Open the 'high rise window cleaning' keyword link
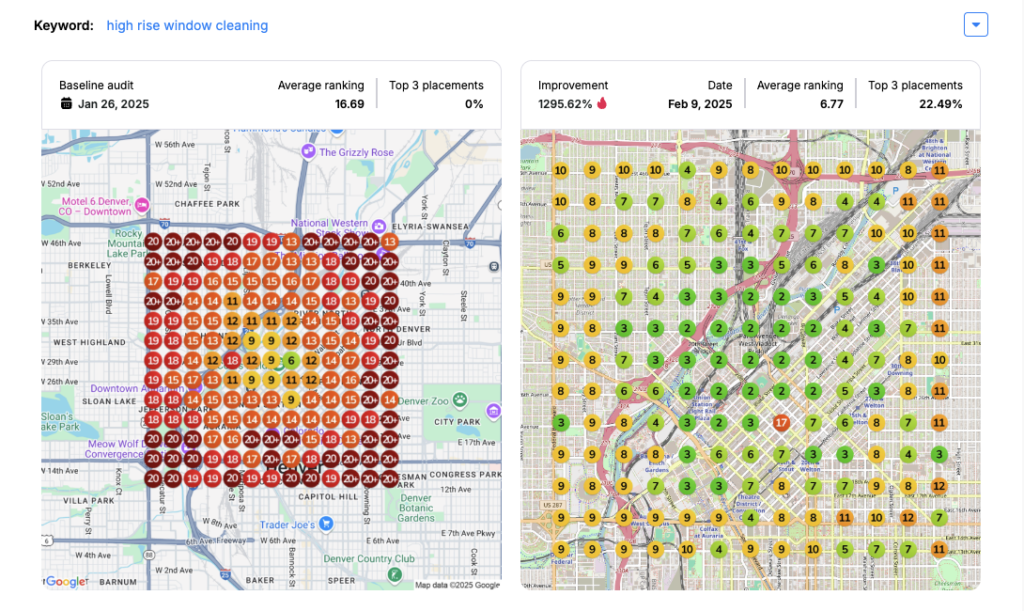Image resolution: width=1024 pixels, height=611 pixels. [187, 25]
